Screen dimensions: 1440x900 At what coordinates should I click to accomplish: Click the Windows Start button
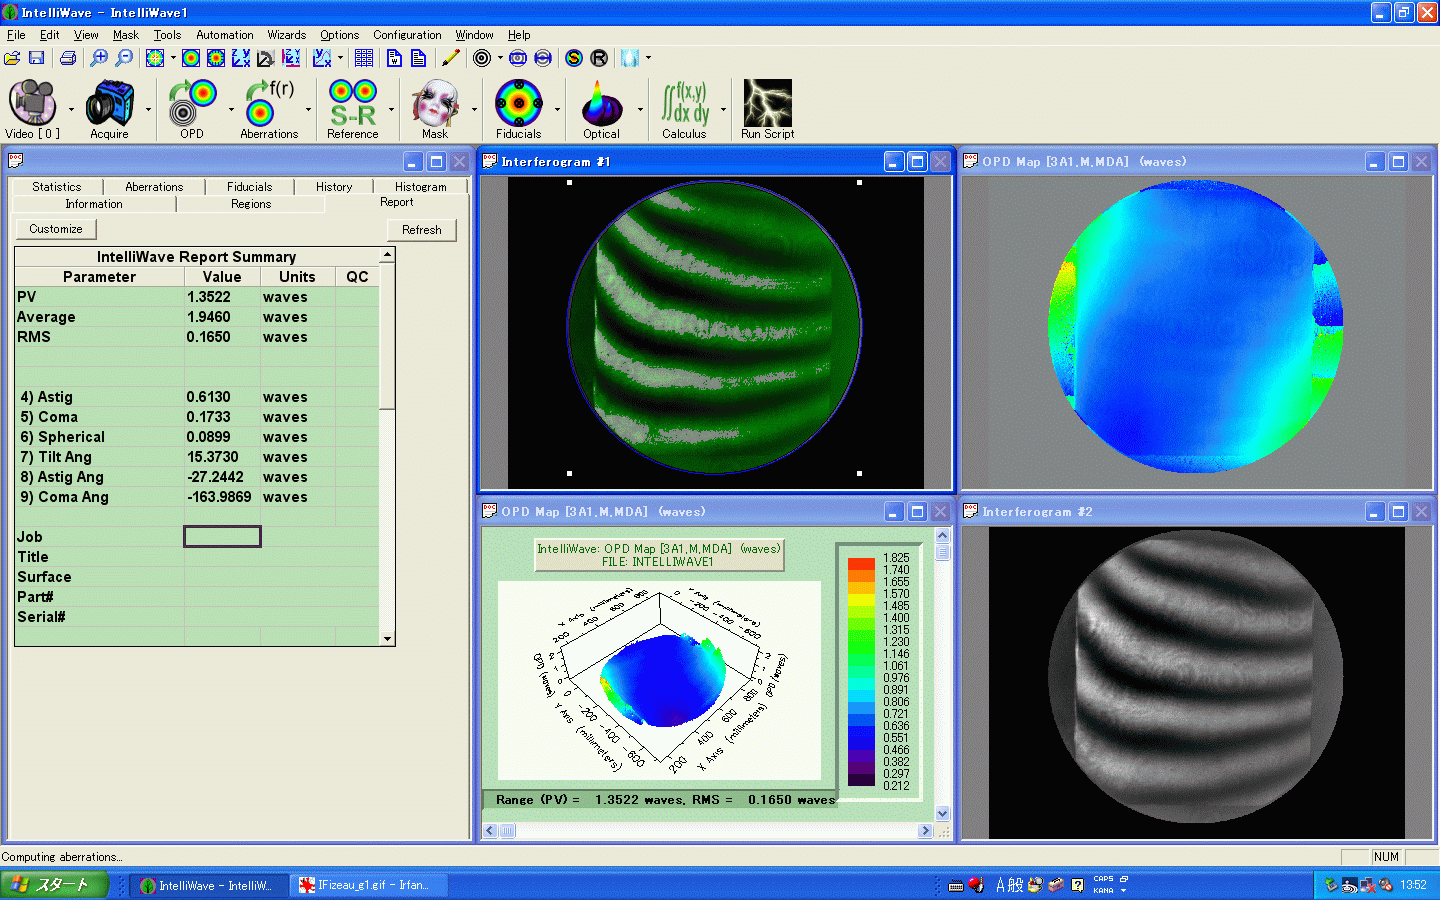click(x=54, y=885)
